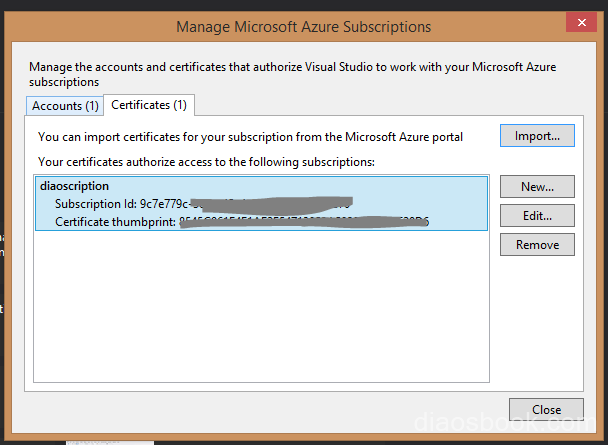608x445 pixels.
Task: Close the dialog with the red X
Action: click(x=581, y=22)
